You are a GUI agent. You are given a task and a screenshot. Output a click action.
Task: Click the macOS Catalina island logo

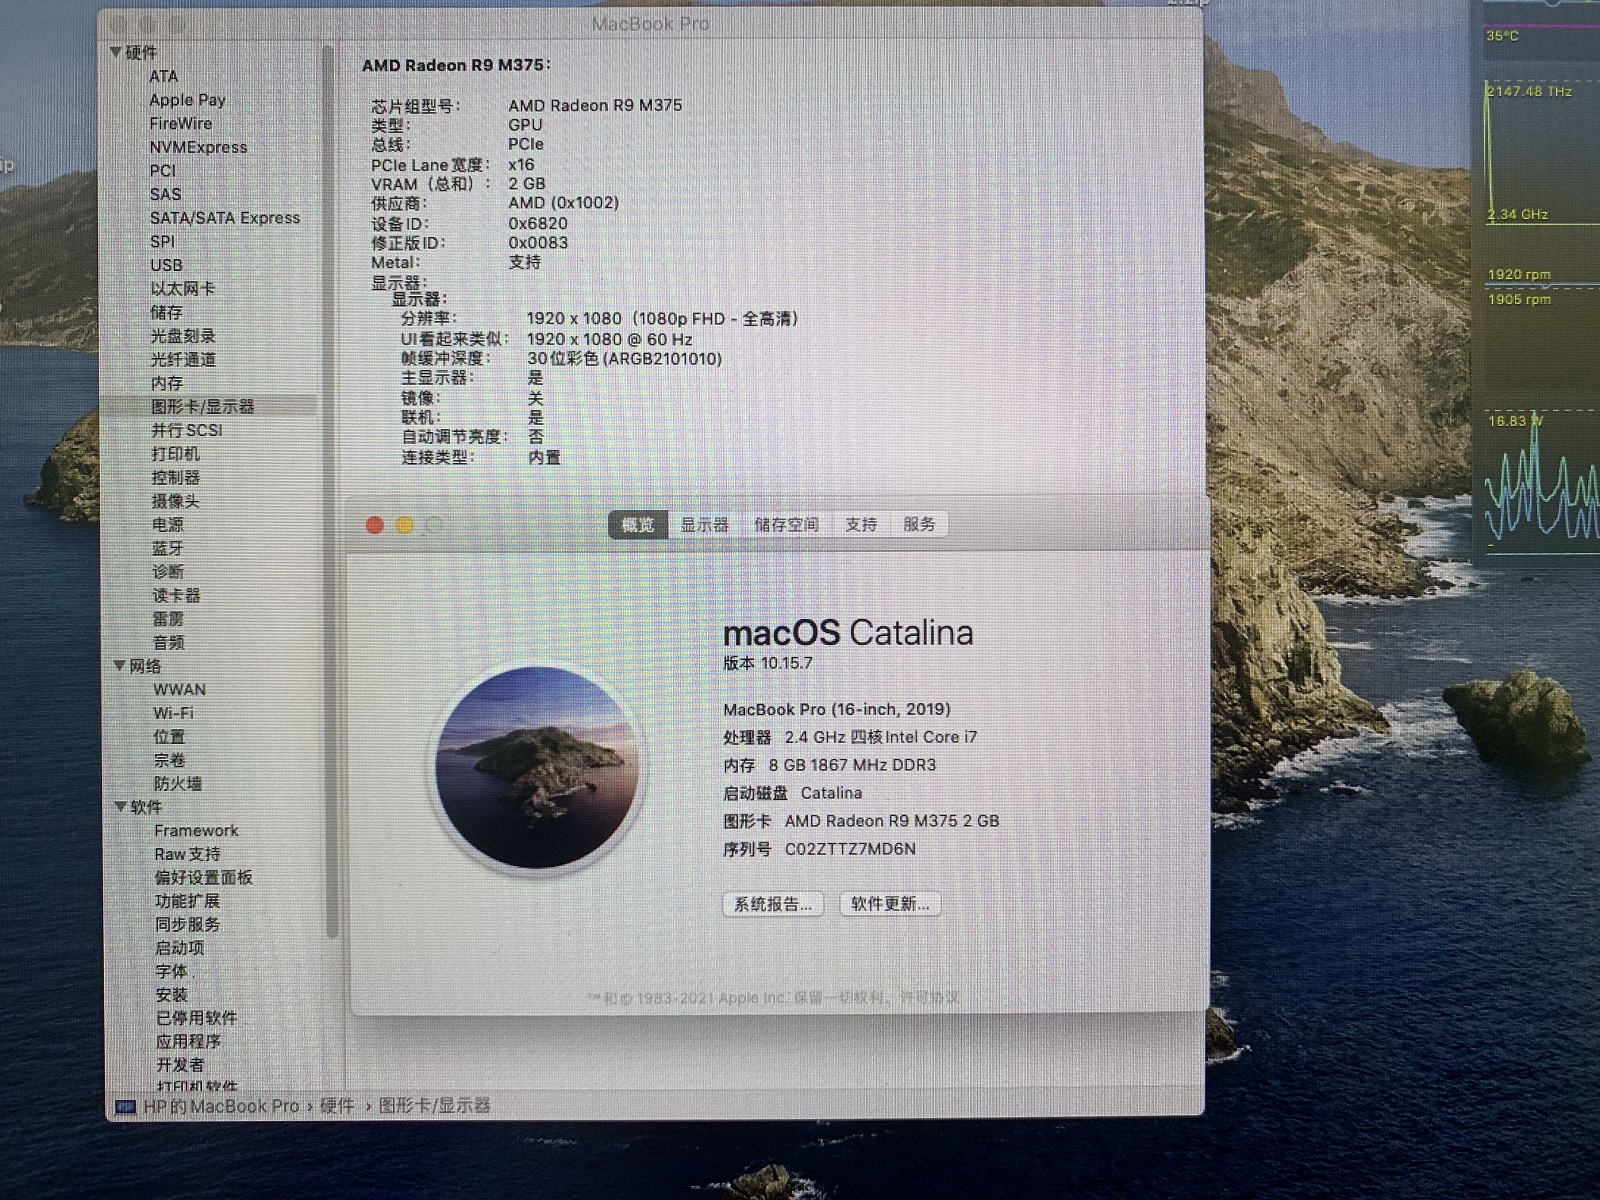click(538, 767)
